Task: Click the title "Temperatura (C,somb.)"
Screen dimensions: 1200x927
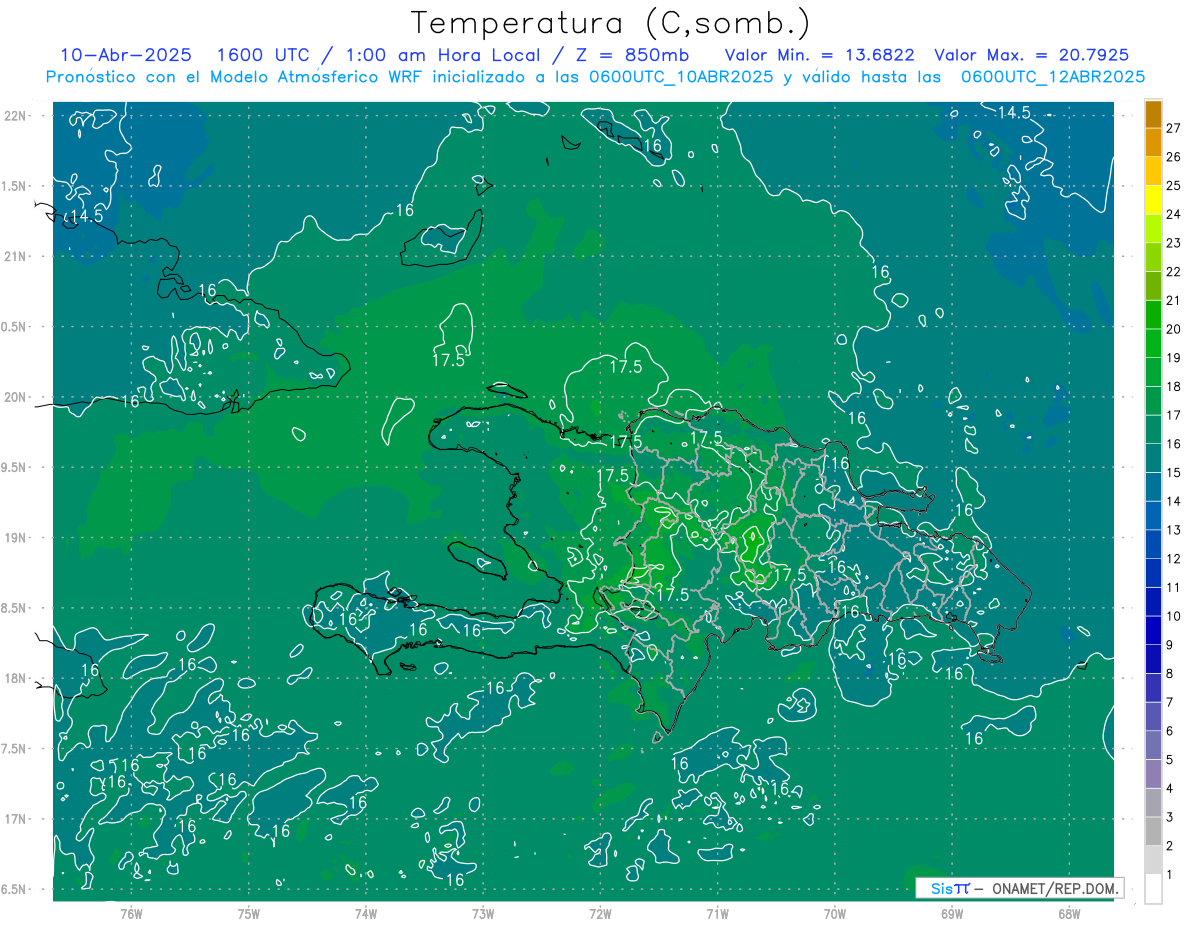Action: tap(610, 23)
